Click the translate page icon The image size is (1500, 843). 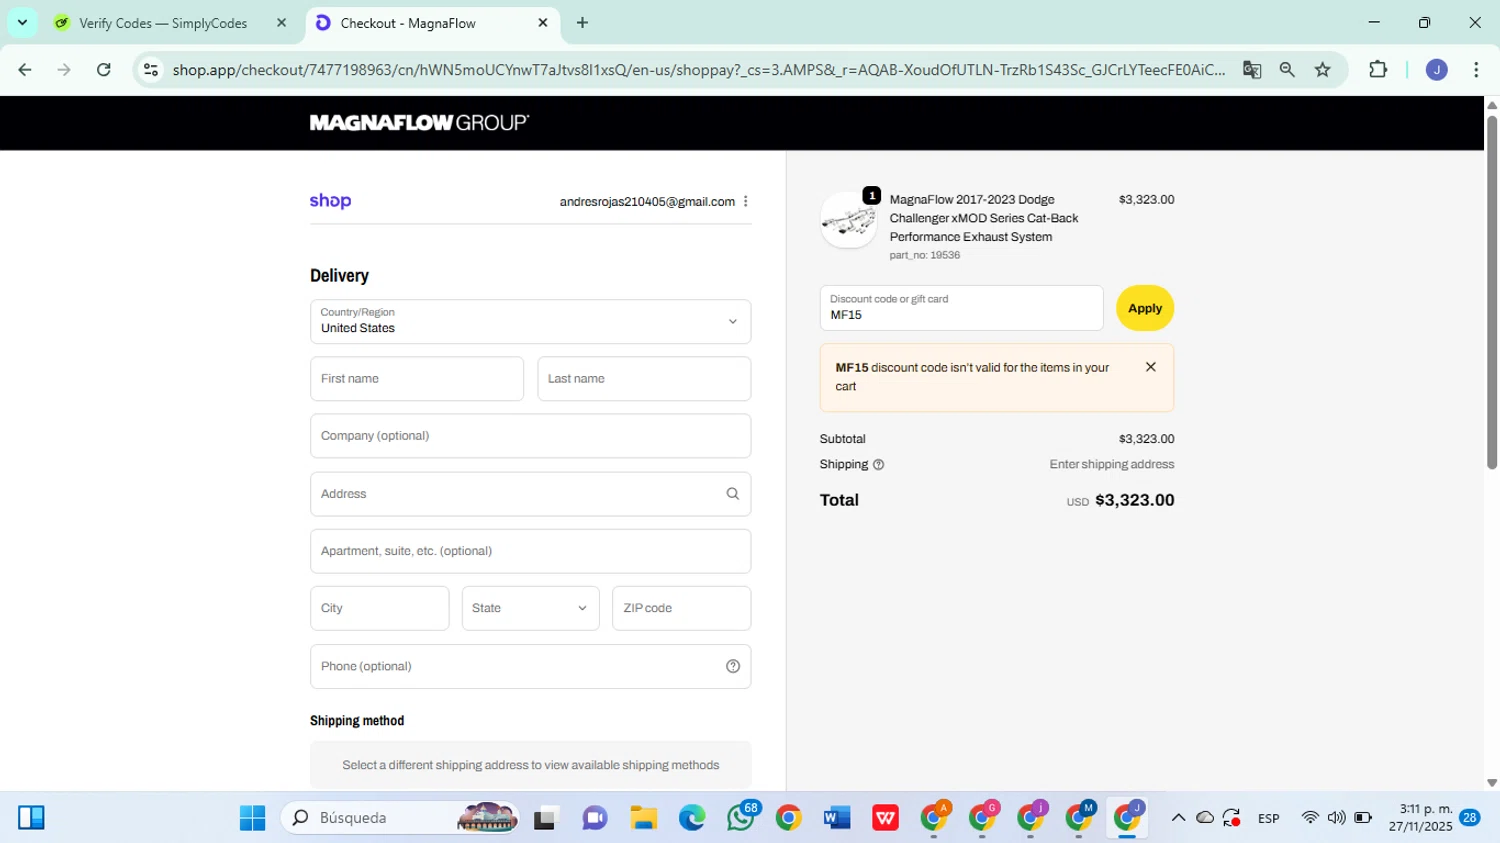click(x=1252, y=69)
